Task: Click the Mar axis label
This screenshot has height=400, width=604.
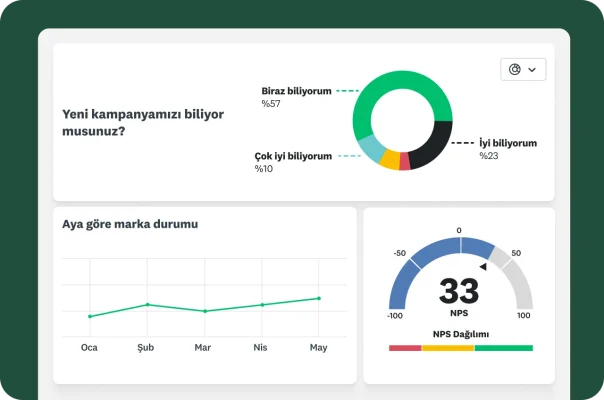Action: [204, 348]
